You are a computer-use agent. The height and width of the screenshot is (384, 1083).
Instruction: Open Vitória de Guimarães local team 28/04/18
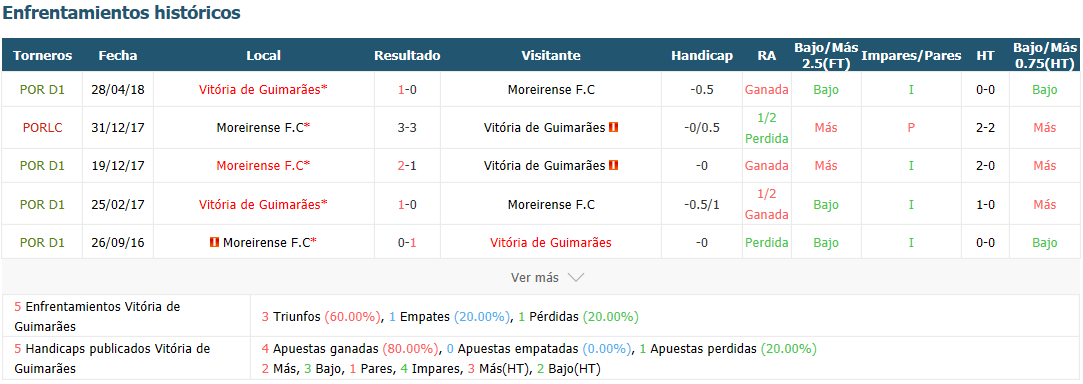point(263,89)
